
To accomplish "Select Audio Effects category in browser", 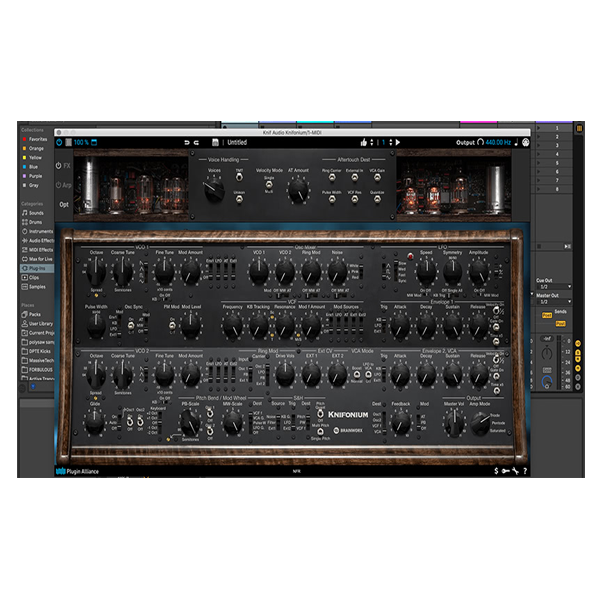I will pos(38,240).
